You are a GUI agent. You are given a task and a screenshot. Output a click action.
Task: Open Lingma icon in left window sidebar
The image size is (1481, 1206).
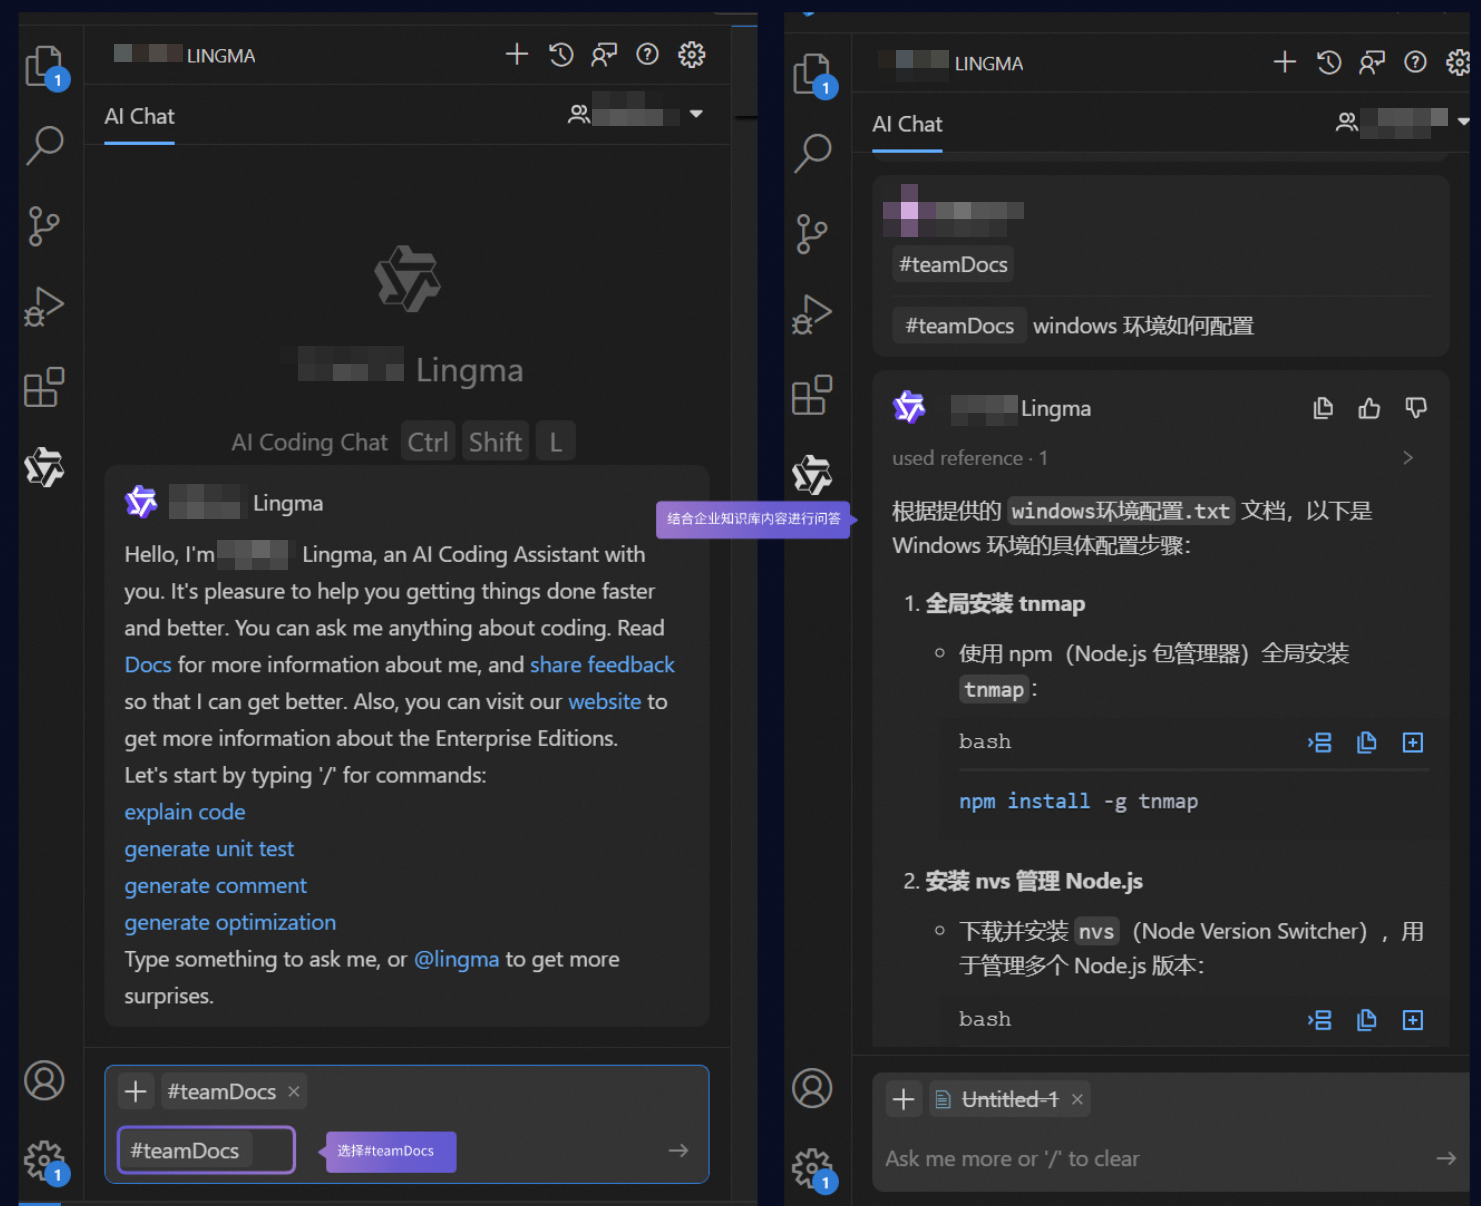(44, 467)
